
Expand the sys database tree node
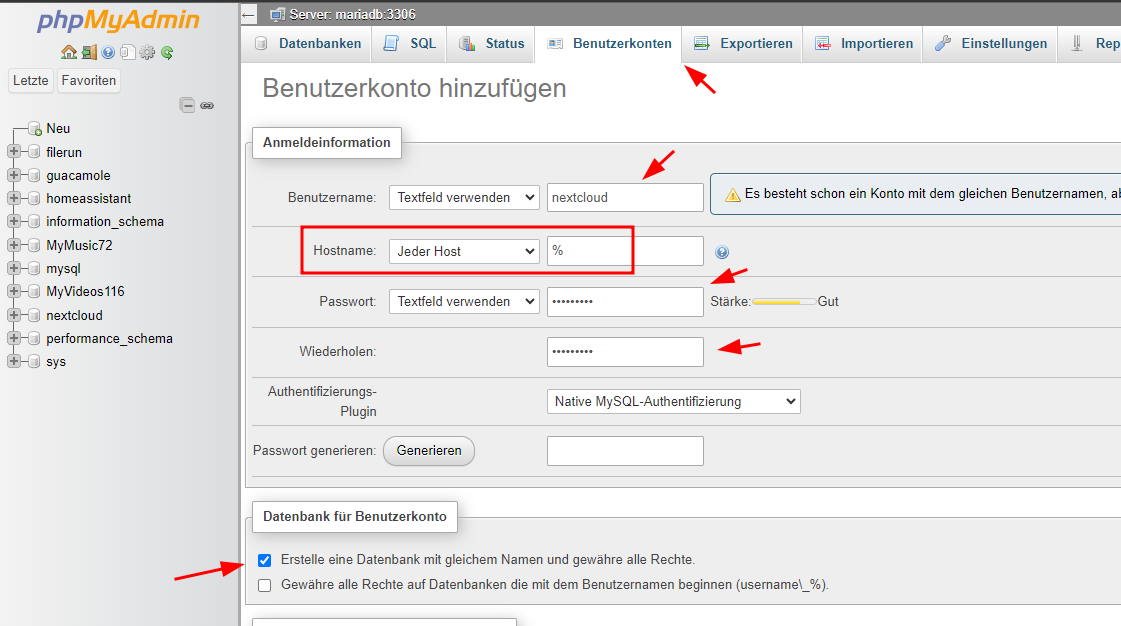point(14,362)
